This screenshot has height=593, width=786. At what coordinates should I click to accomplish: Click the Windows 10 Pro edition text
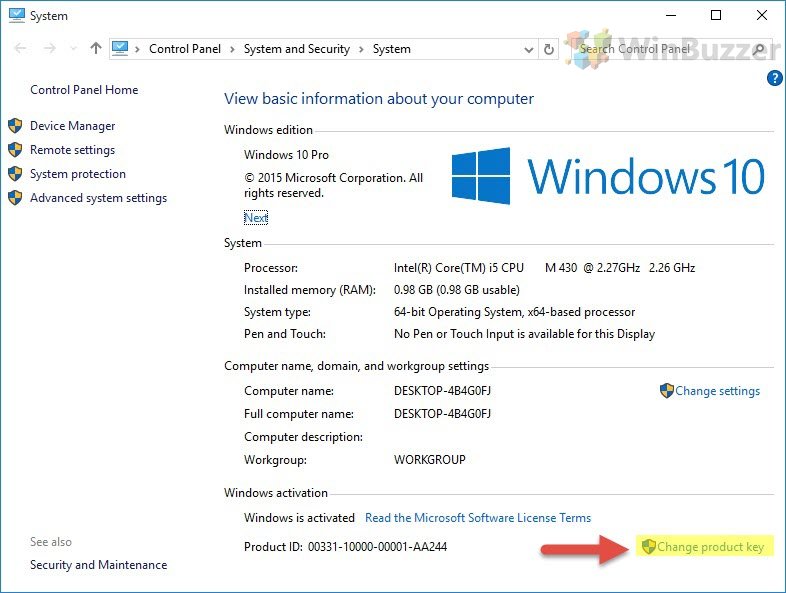pos(286,155)
